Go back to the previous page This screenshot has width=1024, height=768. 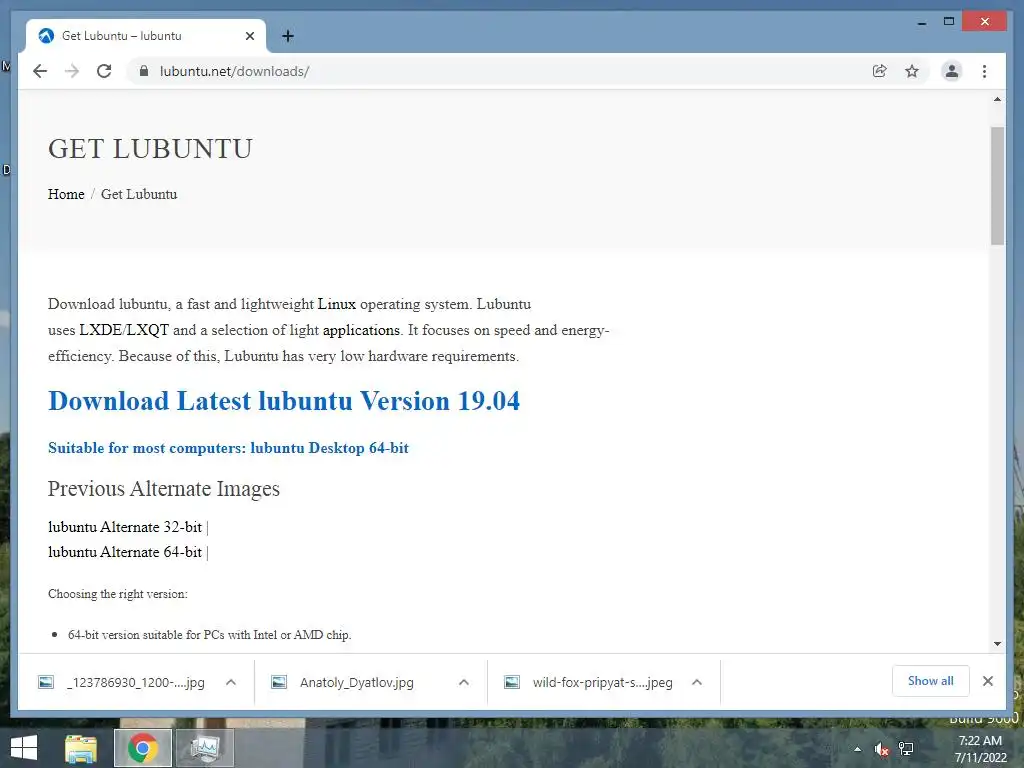tap(40, 71)
